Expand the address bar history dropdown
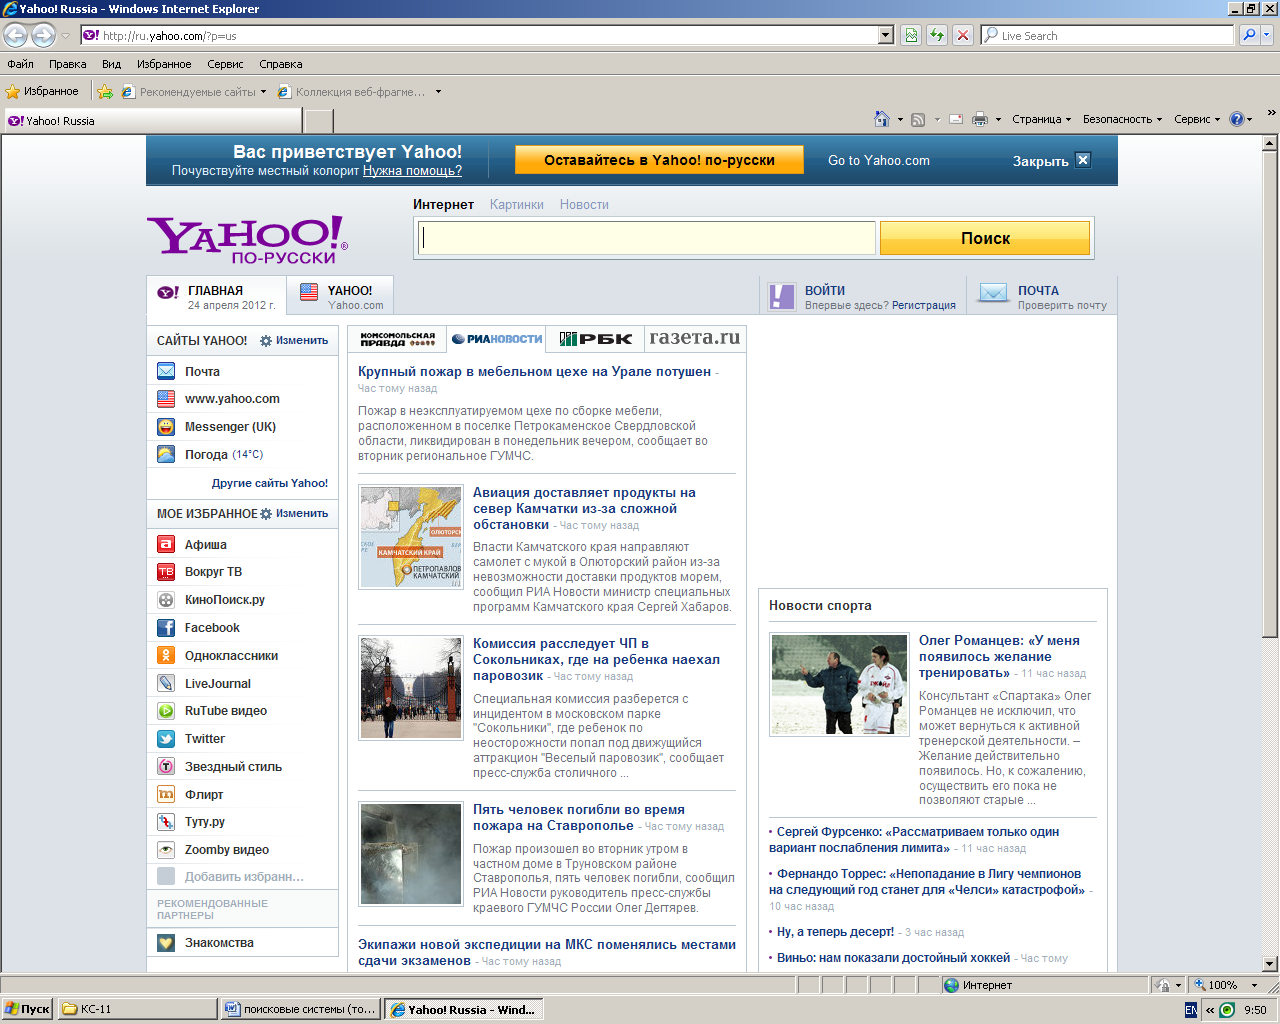The image size is (1280, 1024). click(886, 35)
